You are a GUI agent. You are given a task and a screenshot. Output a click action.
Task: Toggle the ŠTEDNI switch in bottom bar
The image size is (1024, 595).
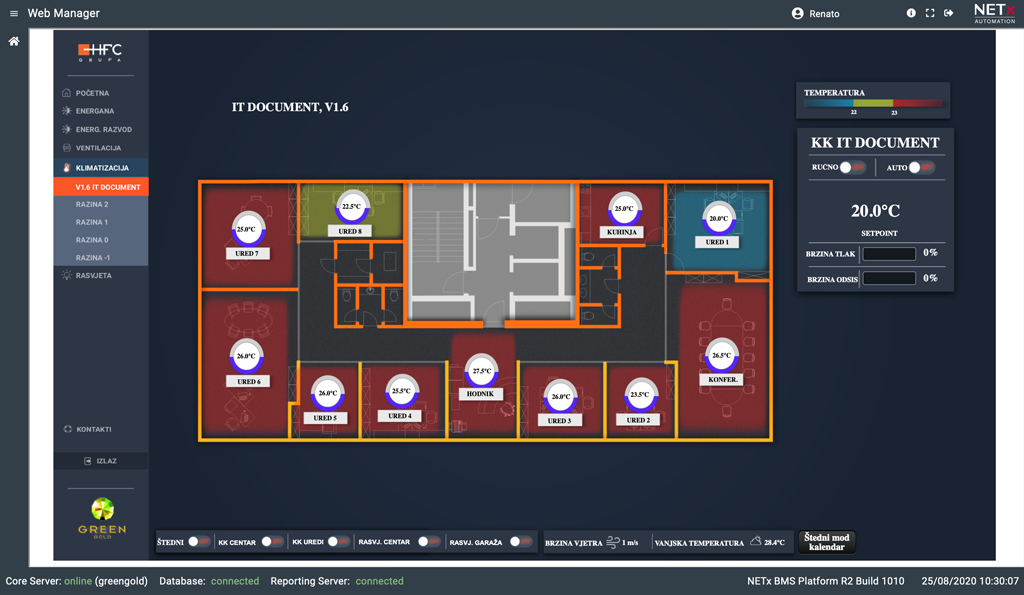coord(199,542)
